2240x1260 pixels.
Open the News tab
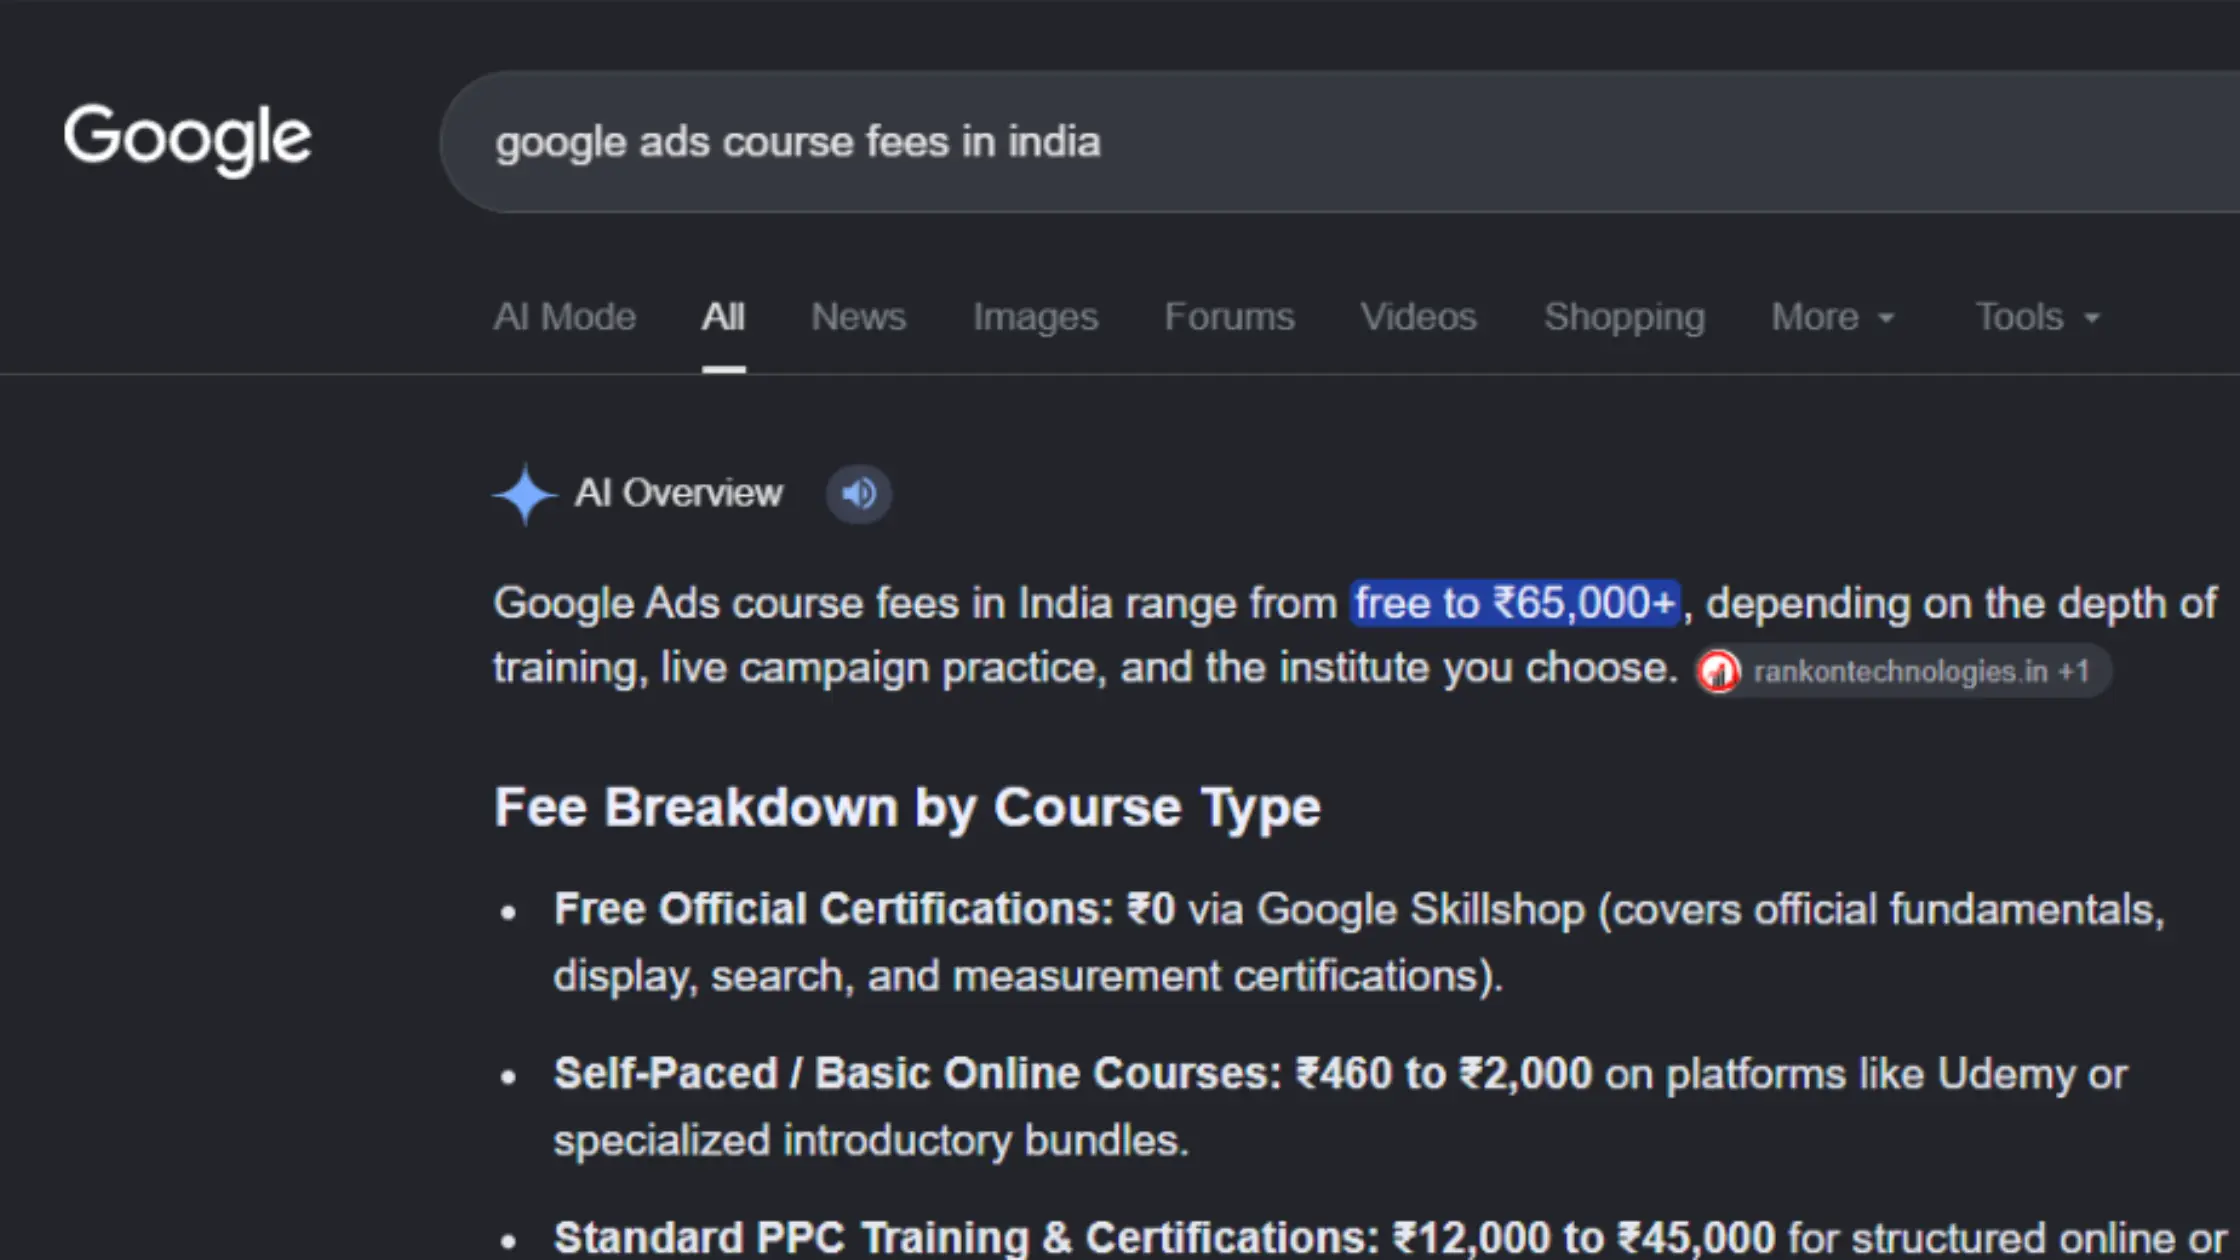tap(858, 317)
